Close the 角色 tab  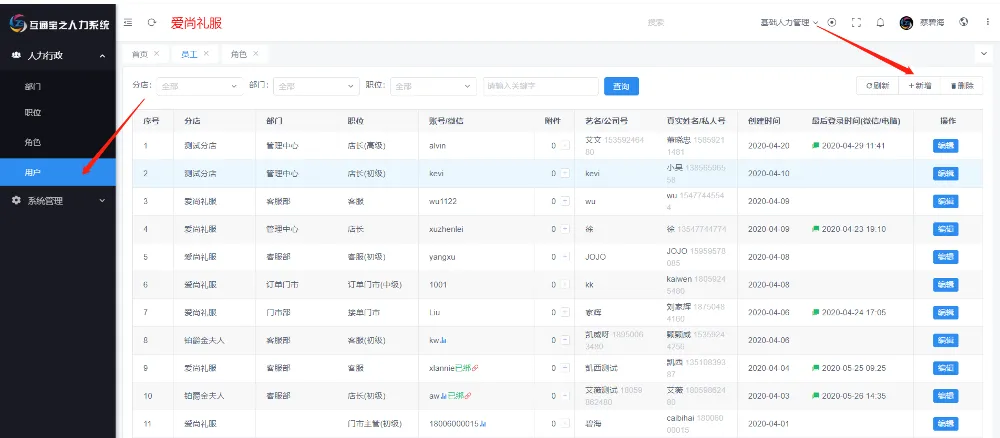(255, 54)
